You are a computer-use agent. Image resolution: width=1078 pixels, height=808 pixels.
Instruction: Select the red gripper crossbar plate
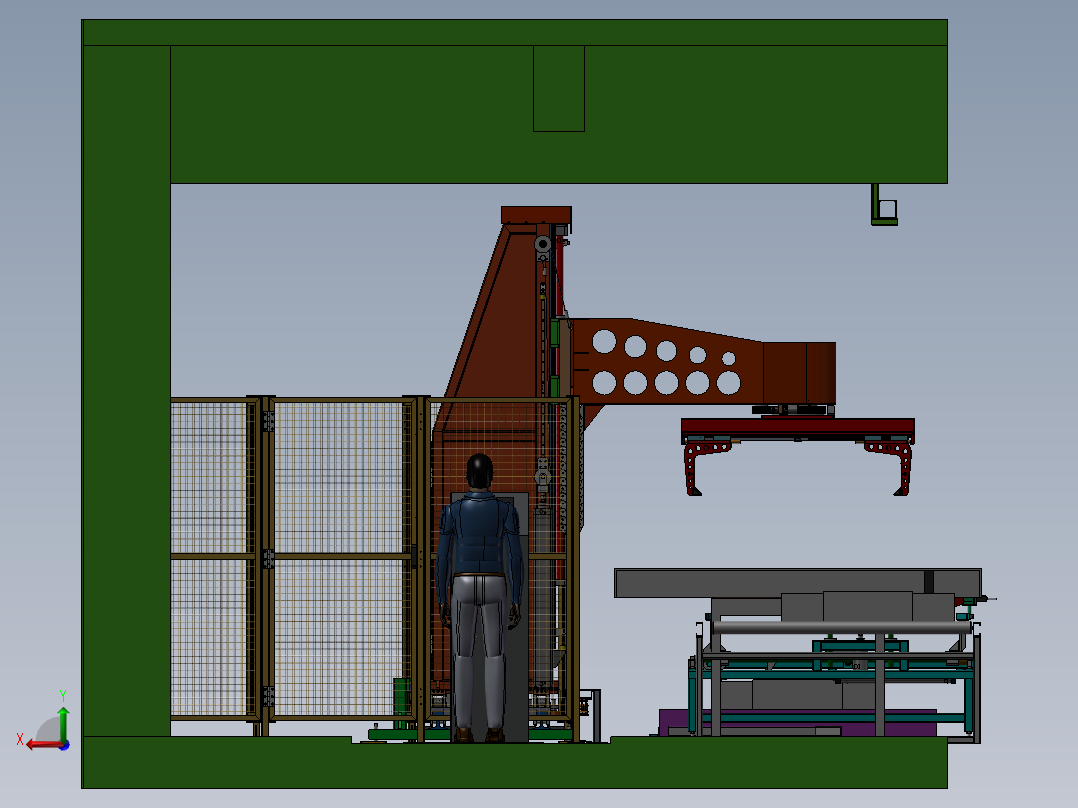(798, 428)
